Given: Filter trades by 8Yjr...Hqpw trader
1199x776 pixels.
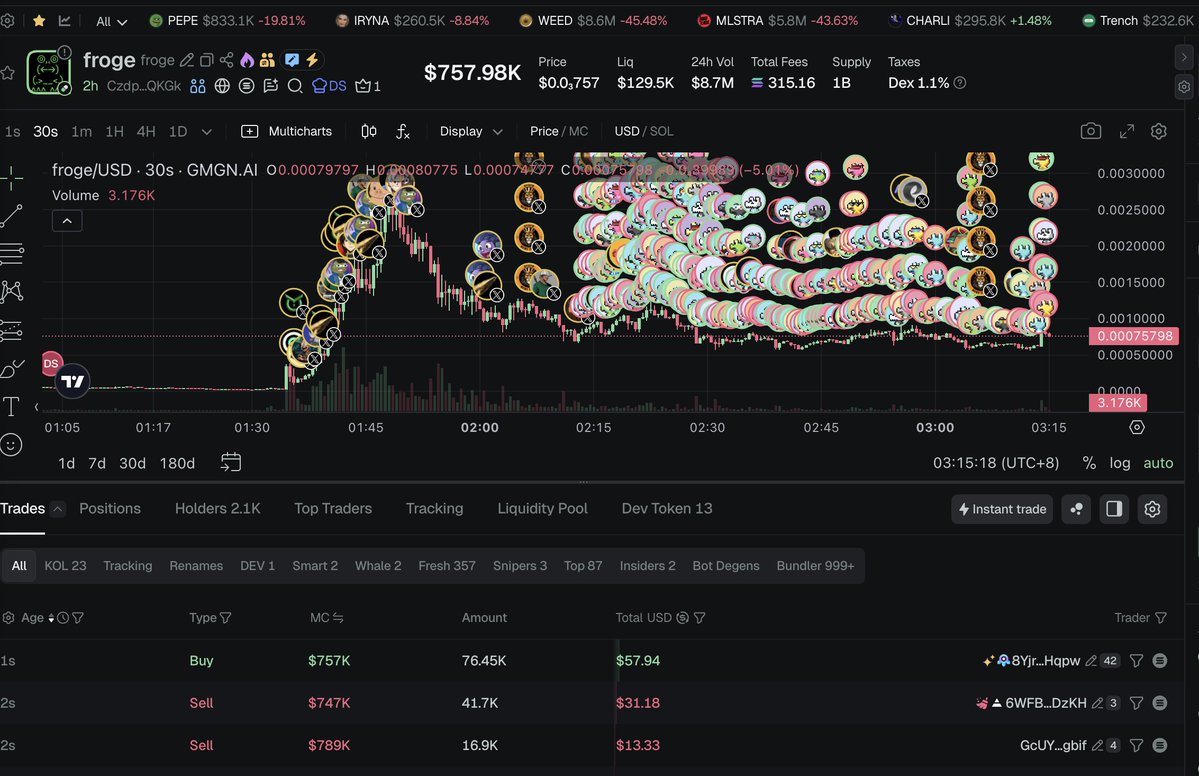Looking at the screenshot, I should coord(1136,661).
